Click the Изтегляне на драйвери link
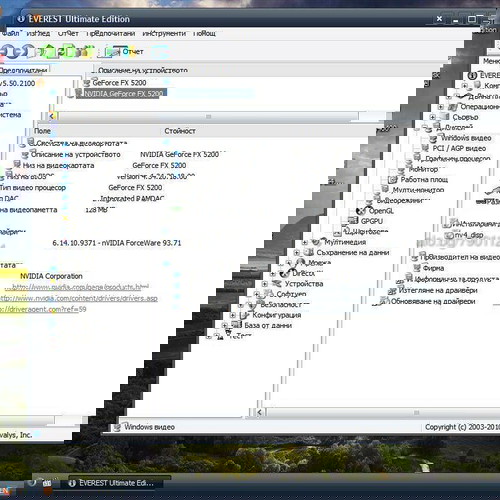This screenshot has width=500, height=500. [438, 290]
